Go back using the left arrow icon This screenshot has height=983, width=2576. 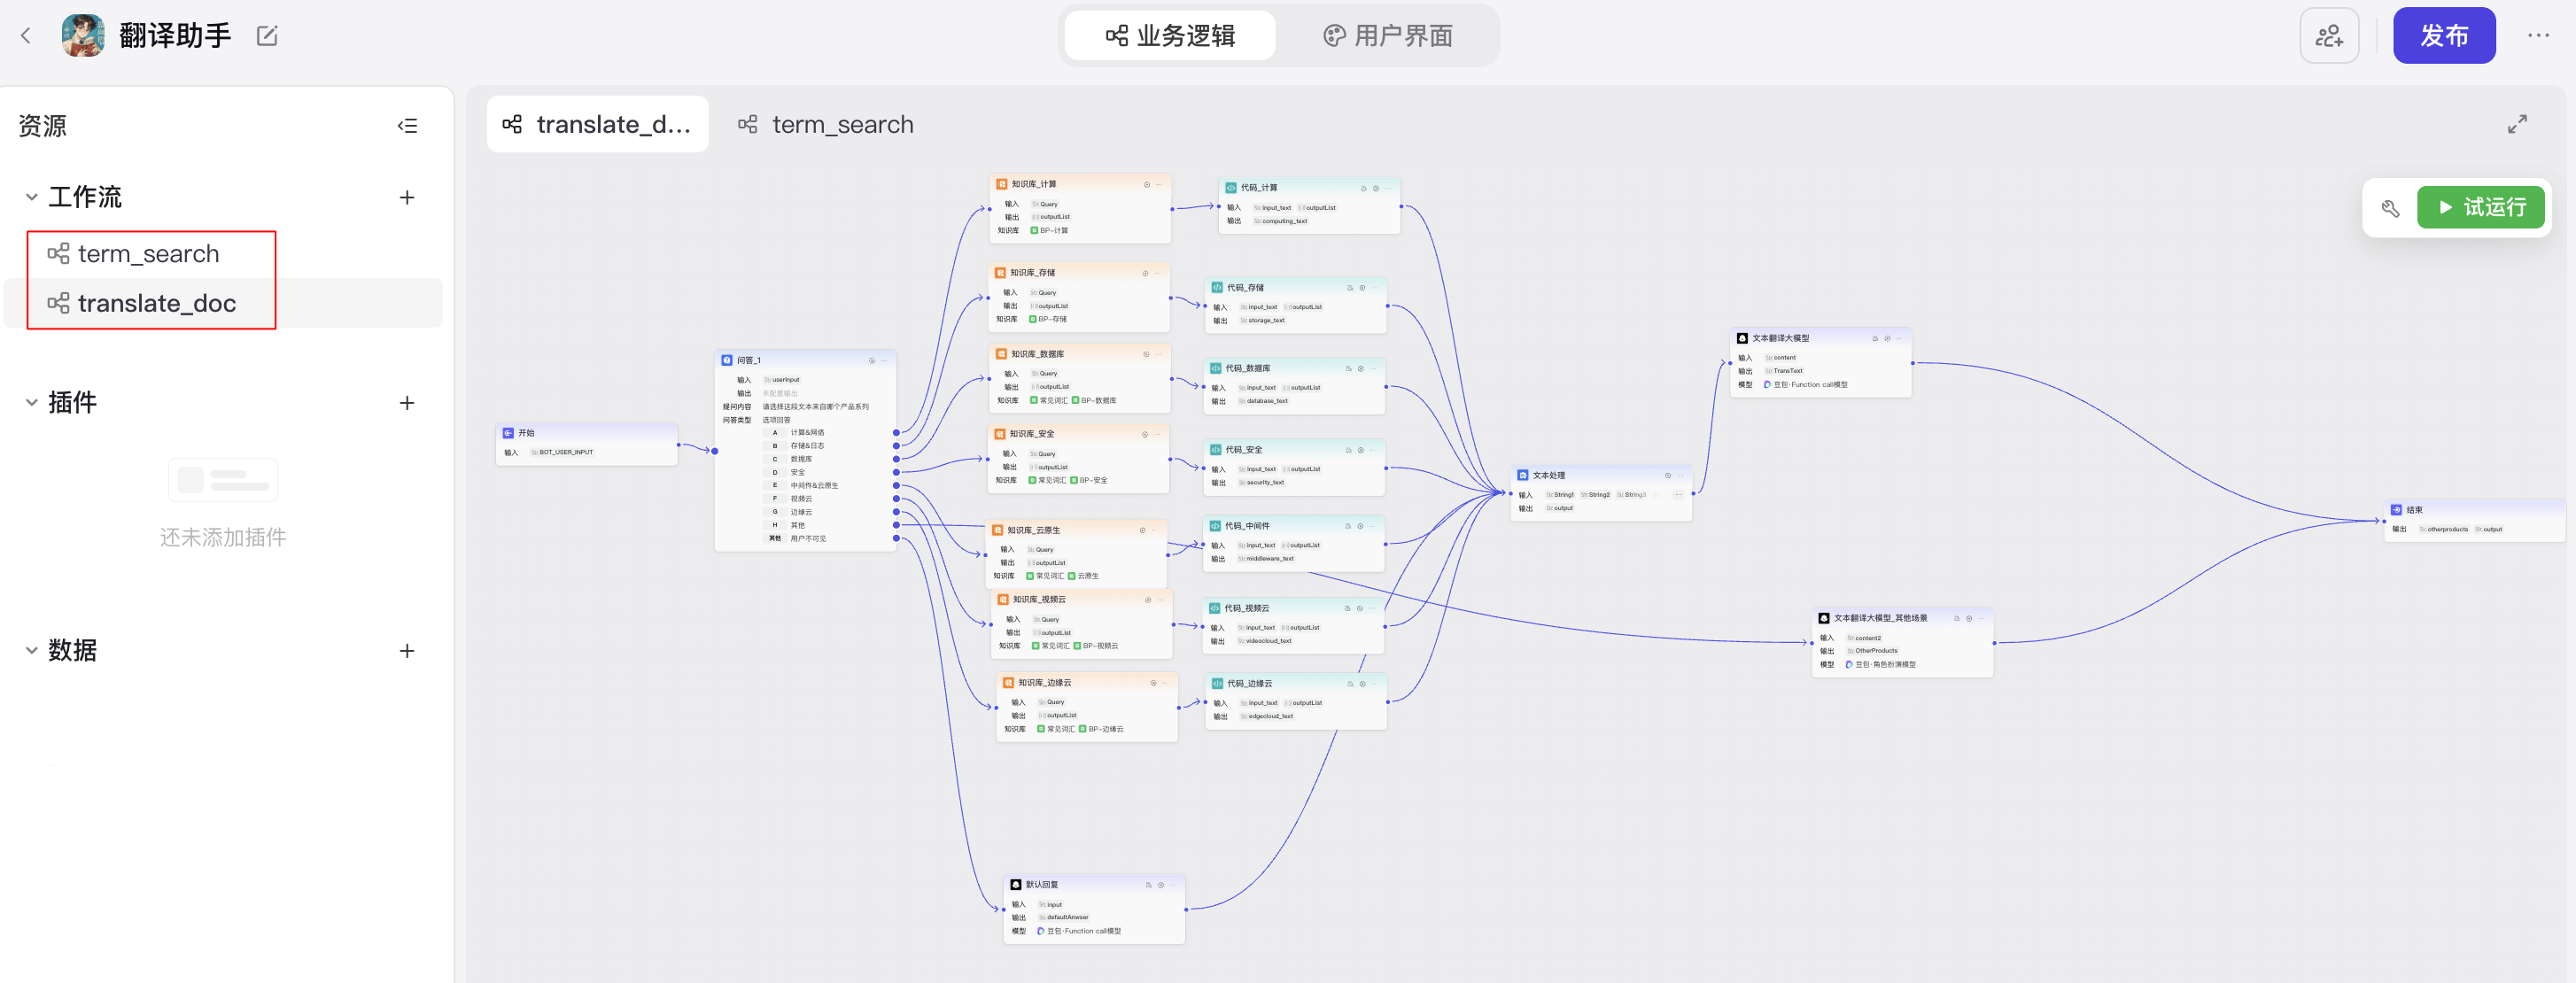(26, 36)
